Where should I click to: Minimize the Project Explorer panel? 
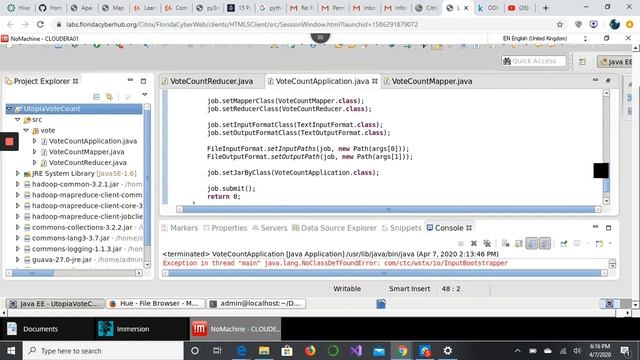click(130, 80)
